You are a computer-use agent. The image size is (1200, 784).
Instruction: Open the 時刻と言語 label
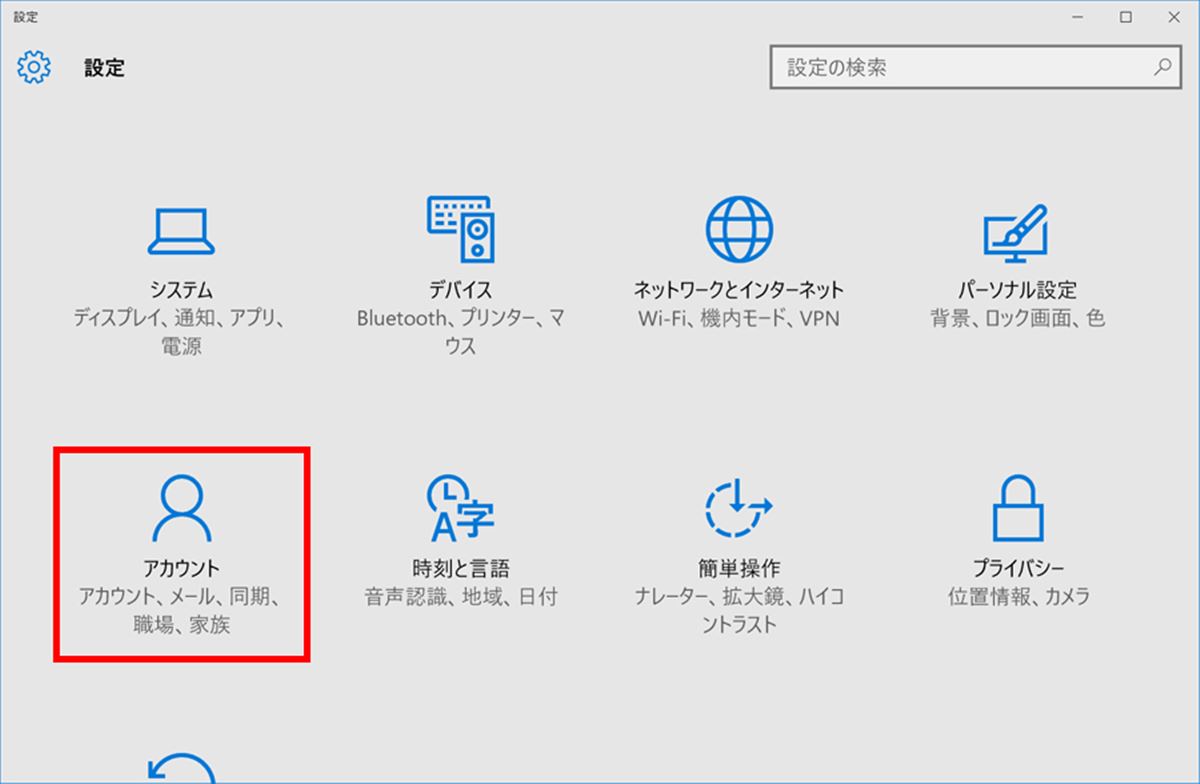pos(460,569)
